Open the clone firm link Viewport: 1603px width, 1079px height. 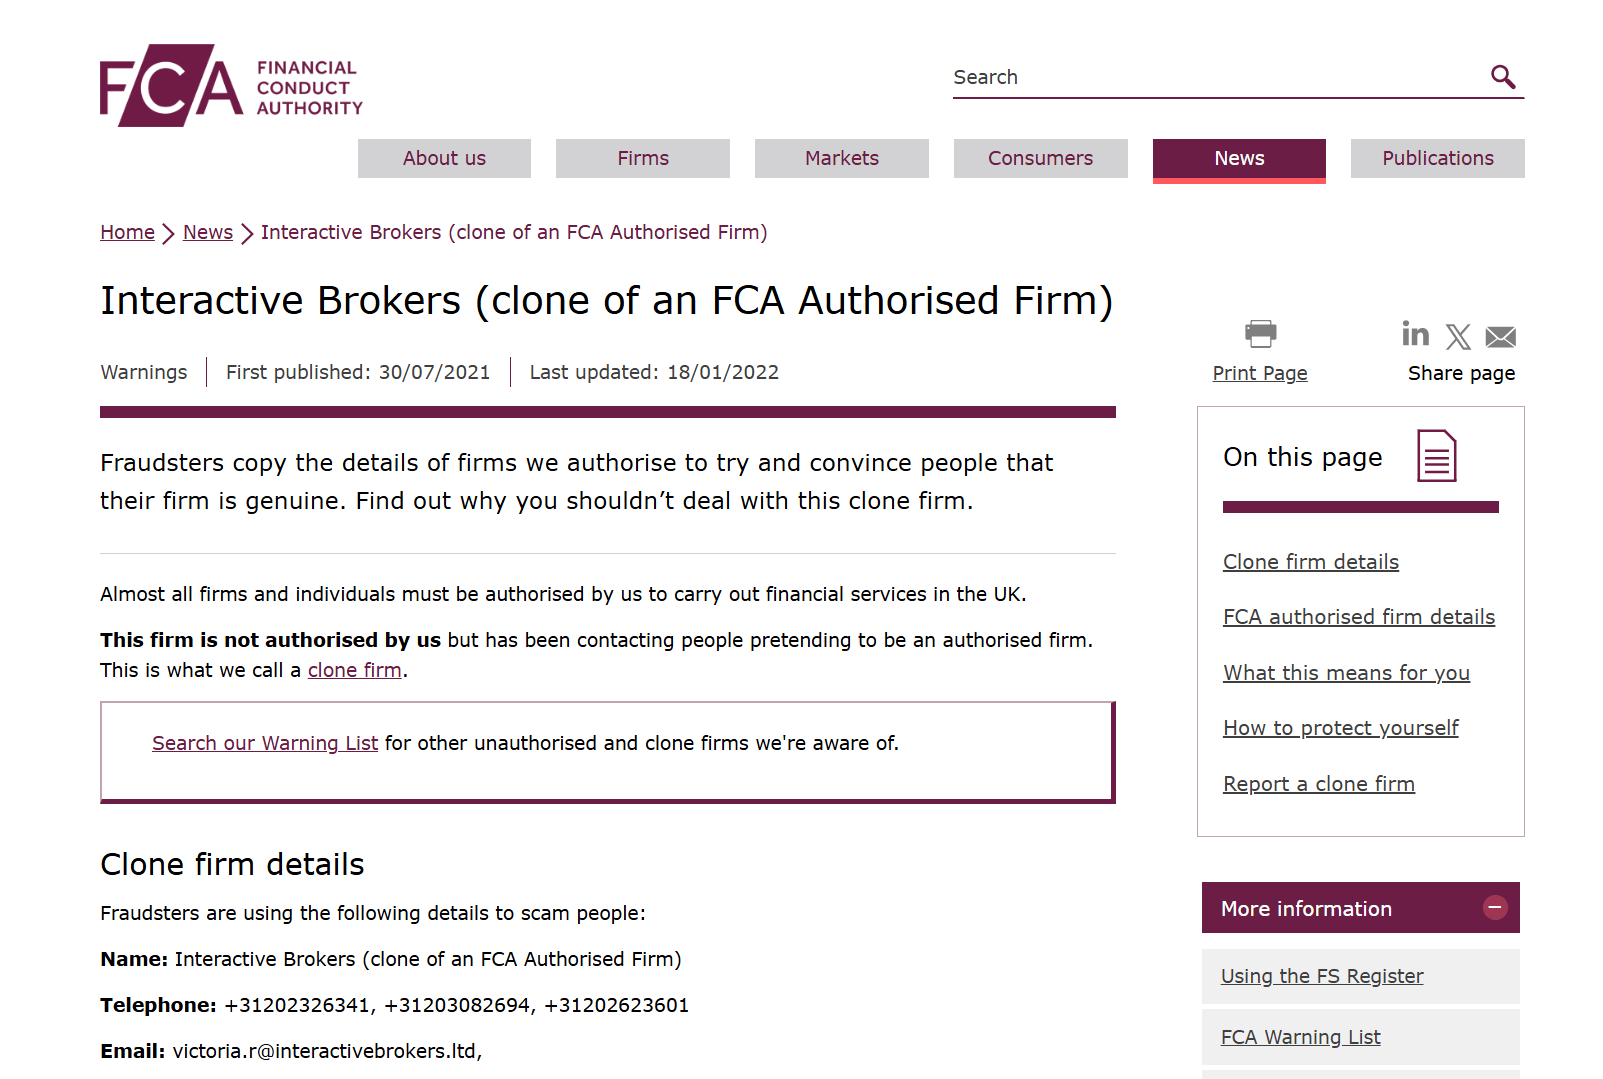355,670
